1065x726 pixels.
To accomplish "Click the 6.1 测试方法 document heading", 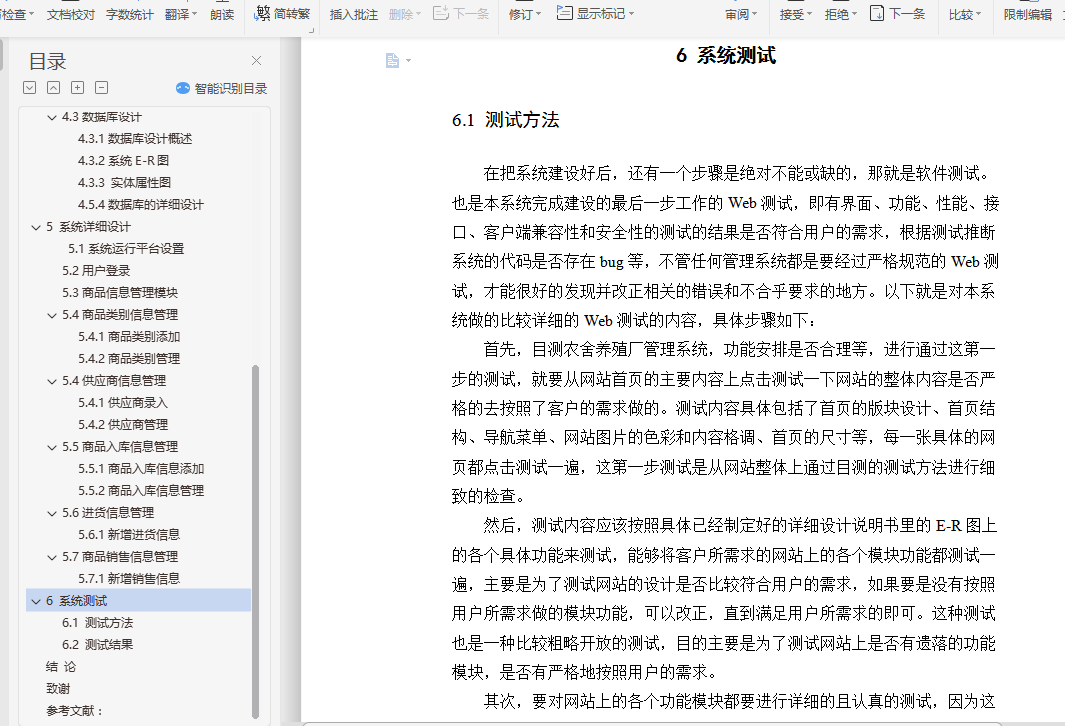I will (505, 120).
